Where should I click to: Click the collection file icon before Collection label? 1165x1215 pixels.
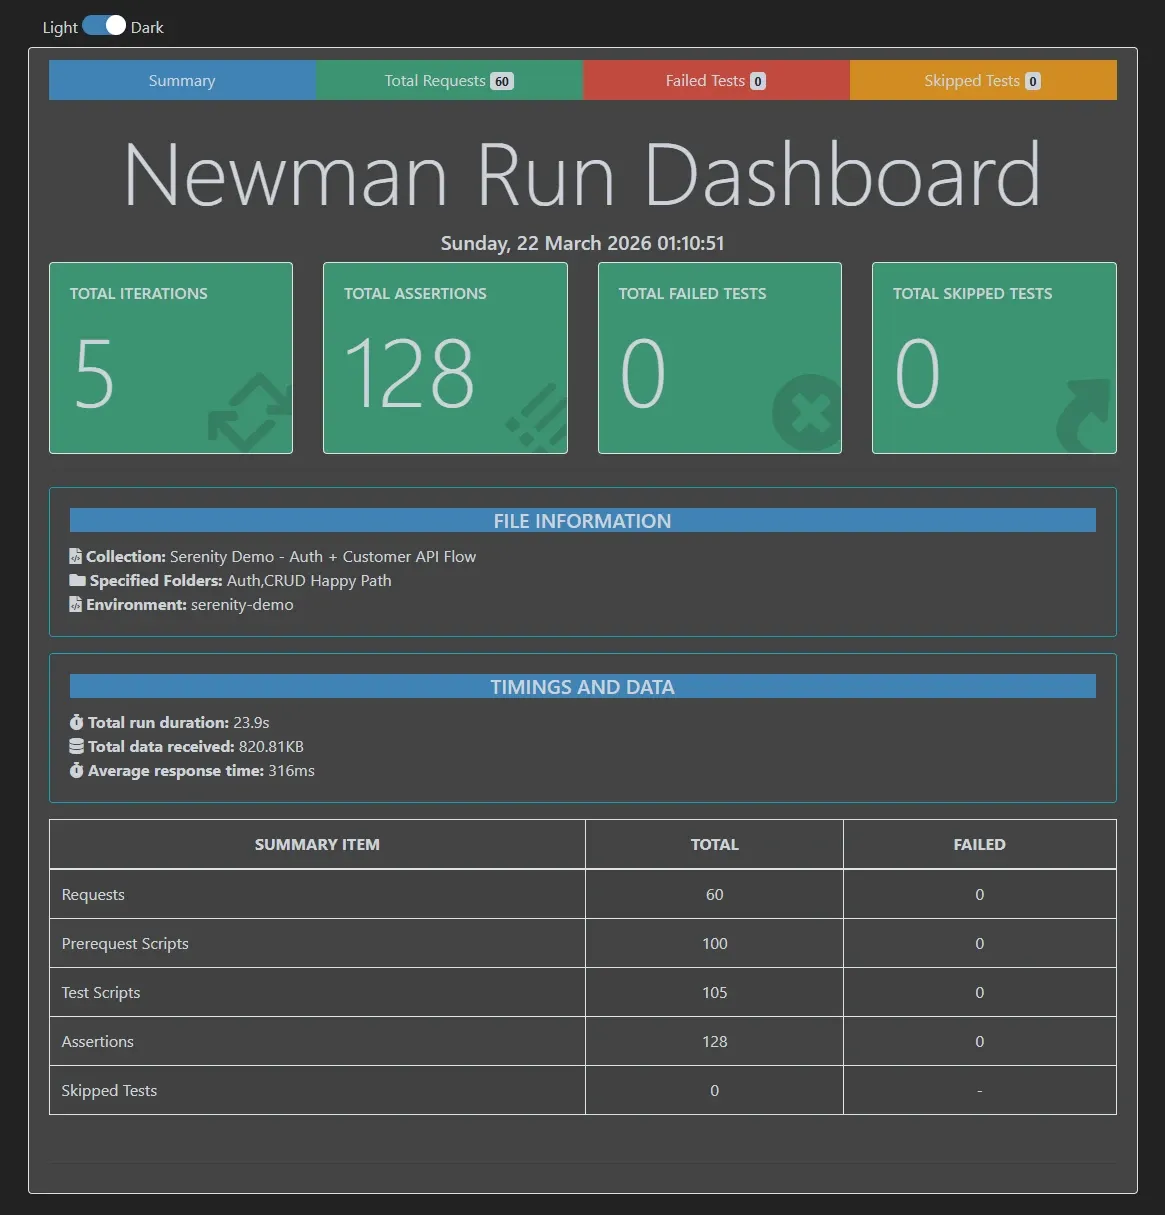[x=75, y=556]
